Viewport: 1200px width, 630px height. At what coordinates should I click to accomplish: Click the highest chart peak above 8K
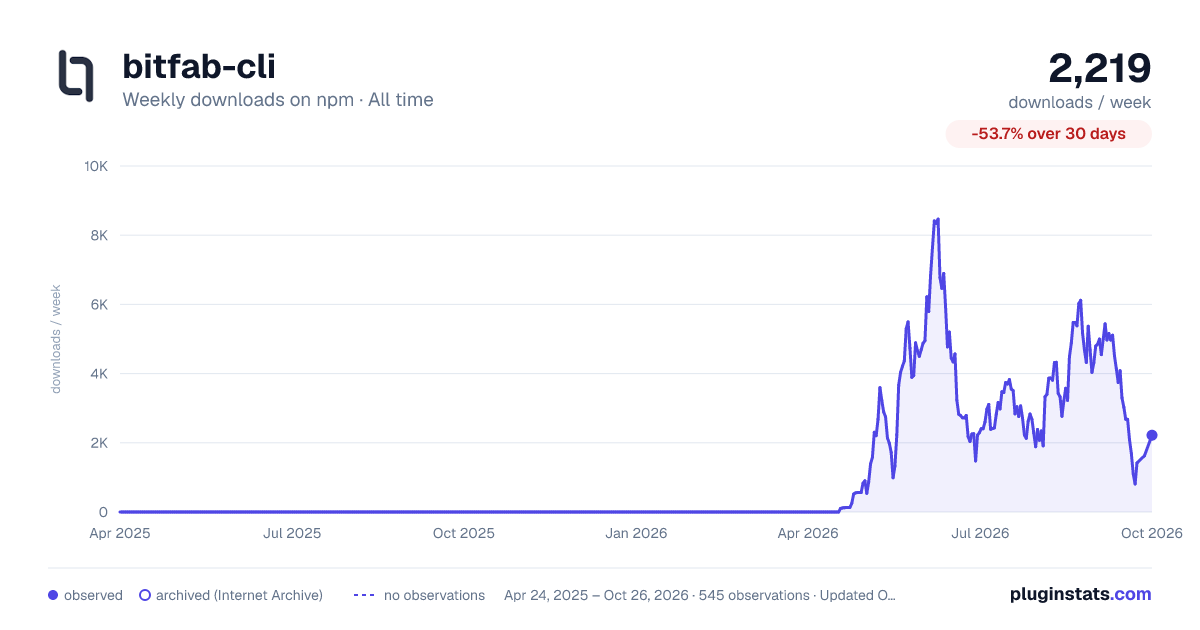(x=937, y=219)
